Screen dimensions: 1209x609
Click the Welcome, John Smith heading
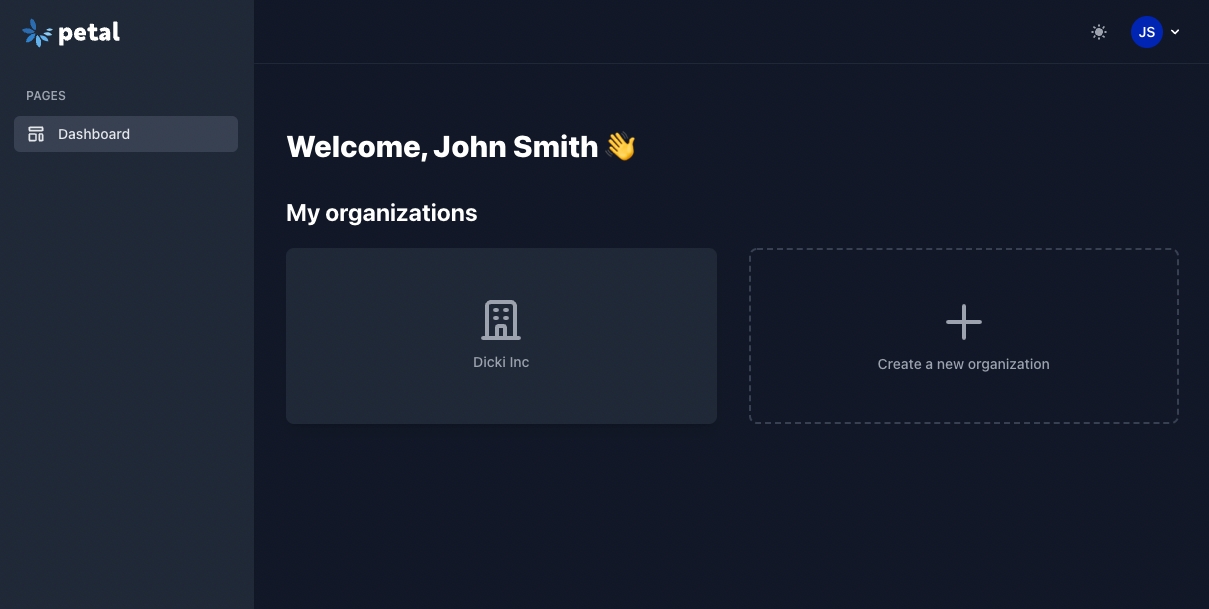tap(442, 147)
